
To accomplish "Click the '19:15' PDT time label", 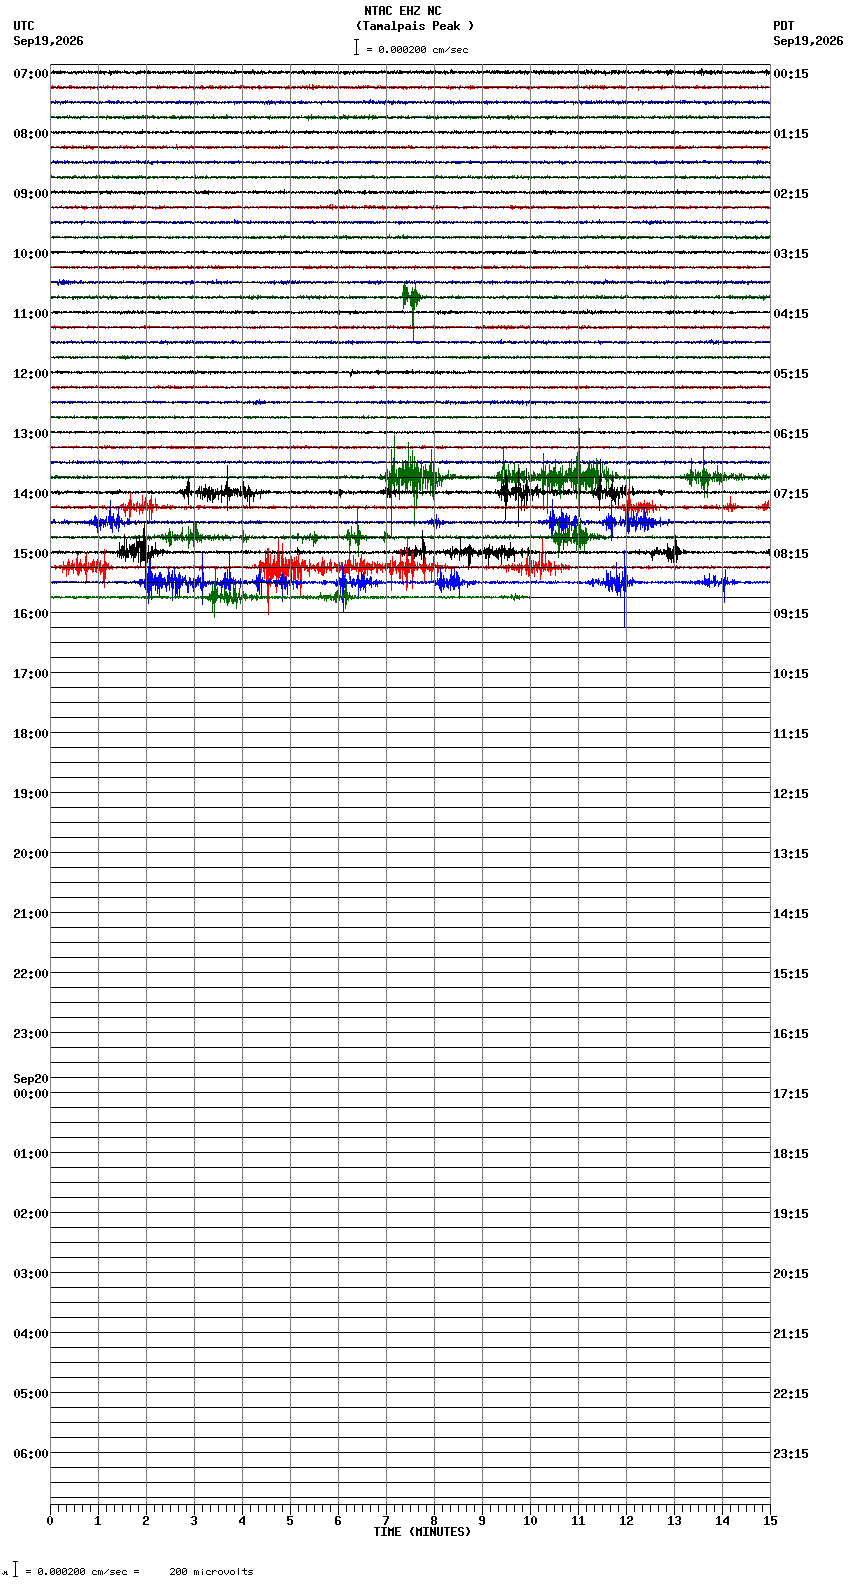I will click(x=791, y=1214).
